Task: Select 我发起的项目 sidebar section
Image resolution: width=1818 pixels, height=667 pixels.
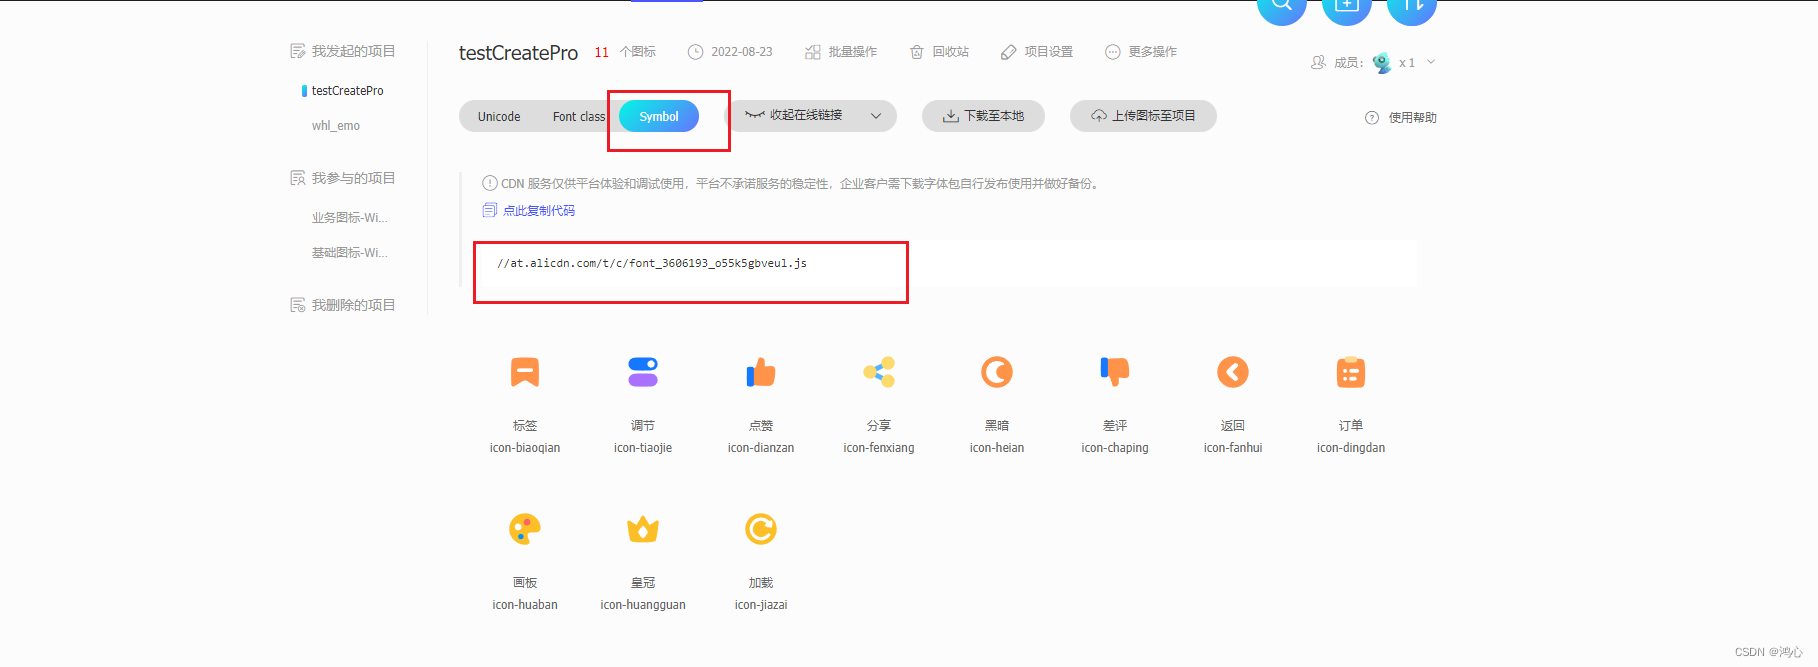Action: (x=354, y=51)
